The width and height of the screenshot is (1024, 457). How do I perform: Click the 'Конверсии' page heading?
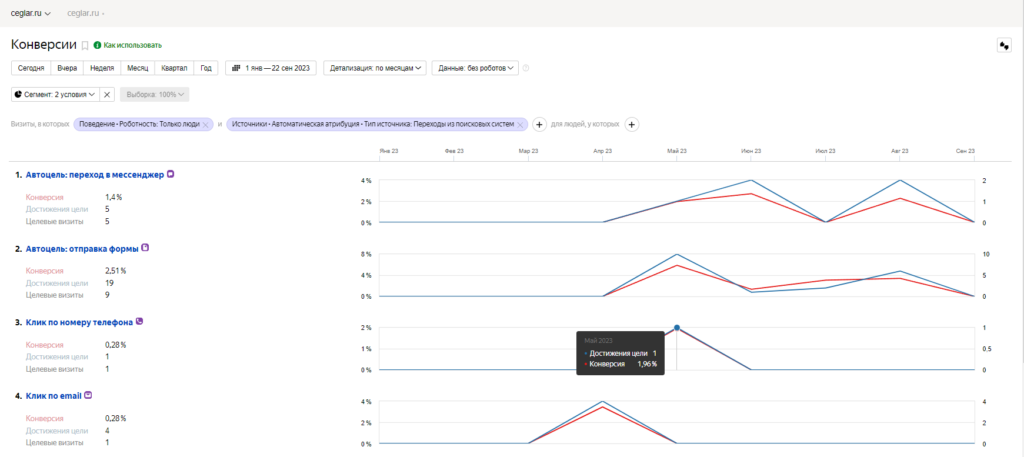[x=44, y=45]
